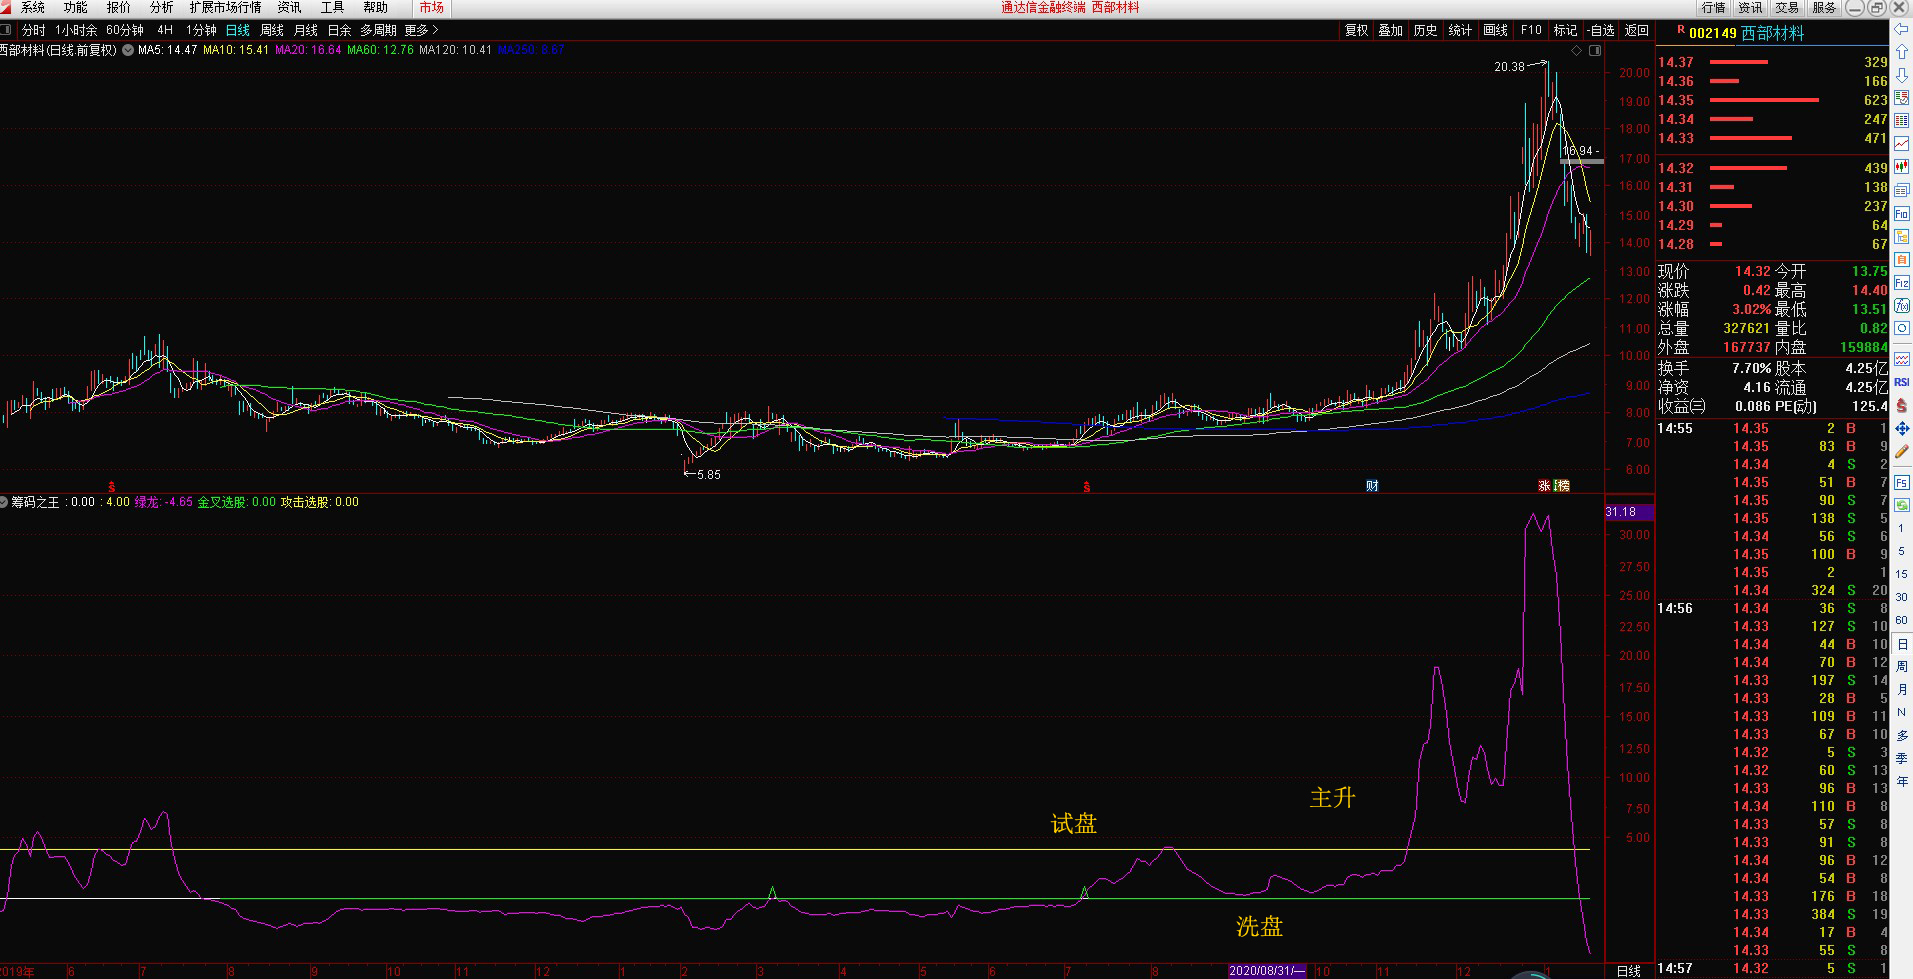This screenshot has height=979, width=1913.
Task: Switch to 30-minute period in sidebar
Action: pos(1901,598)
